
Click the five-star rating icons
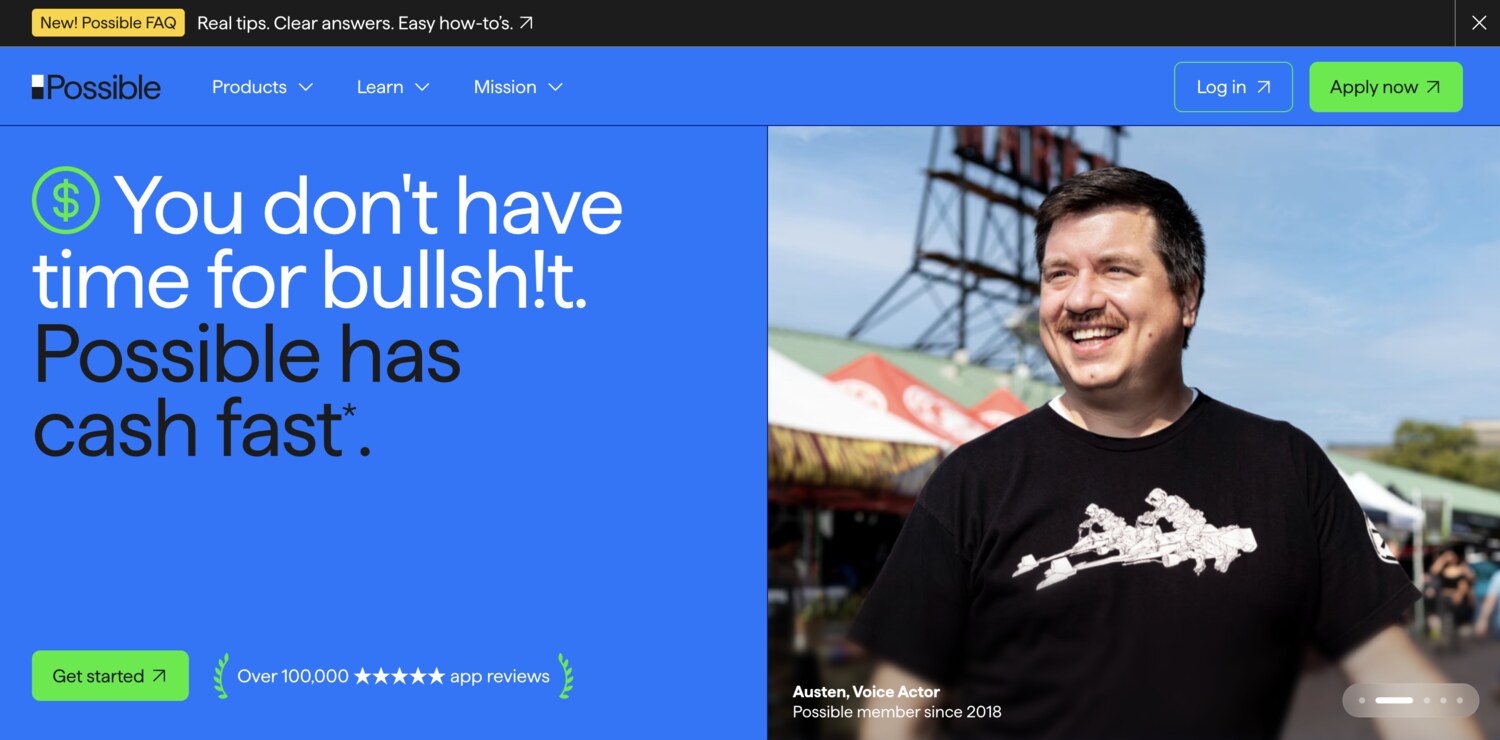(x=399, y=677)
